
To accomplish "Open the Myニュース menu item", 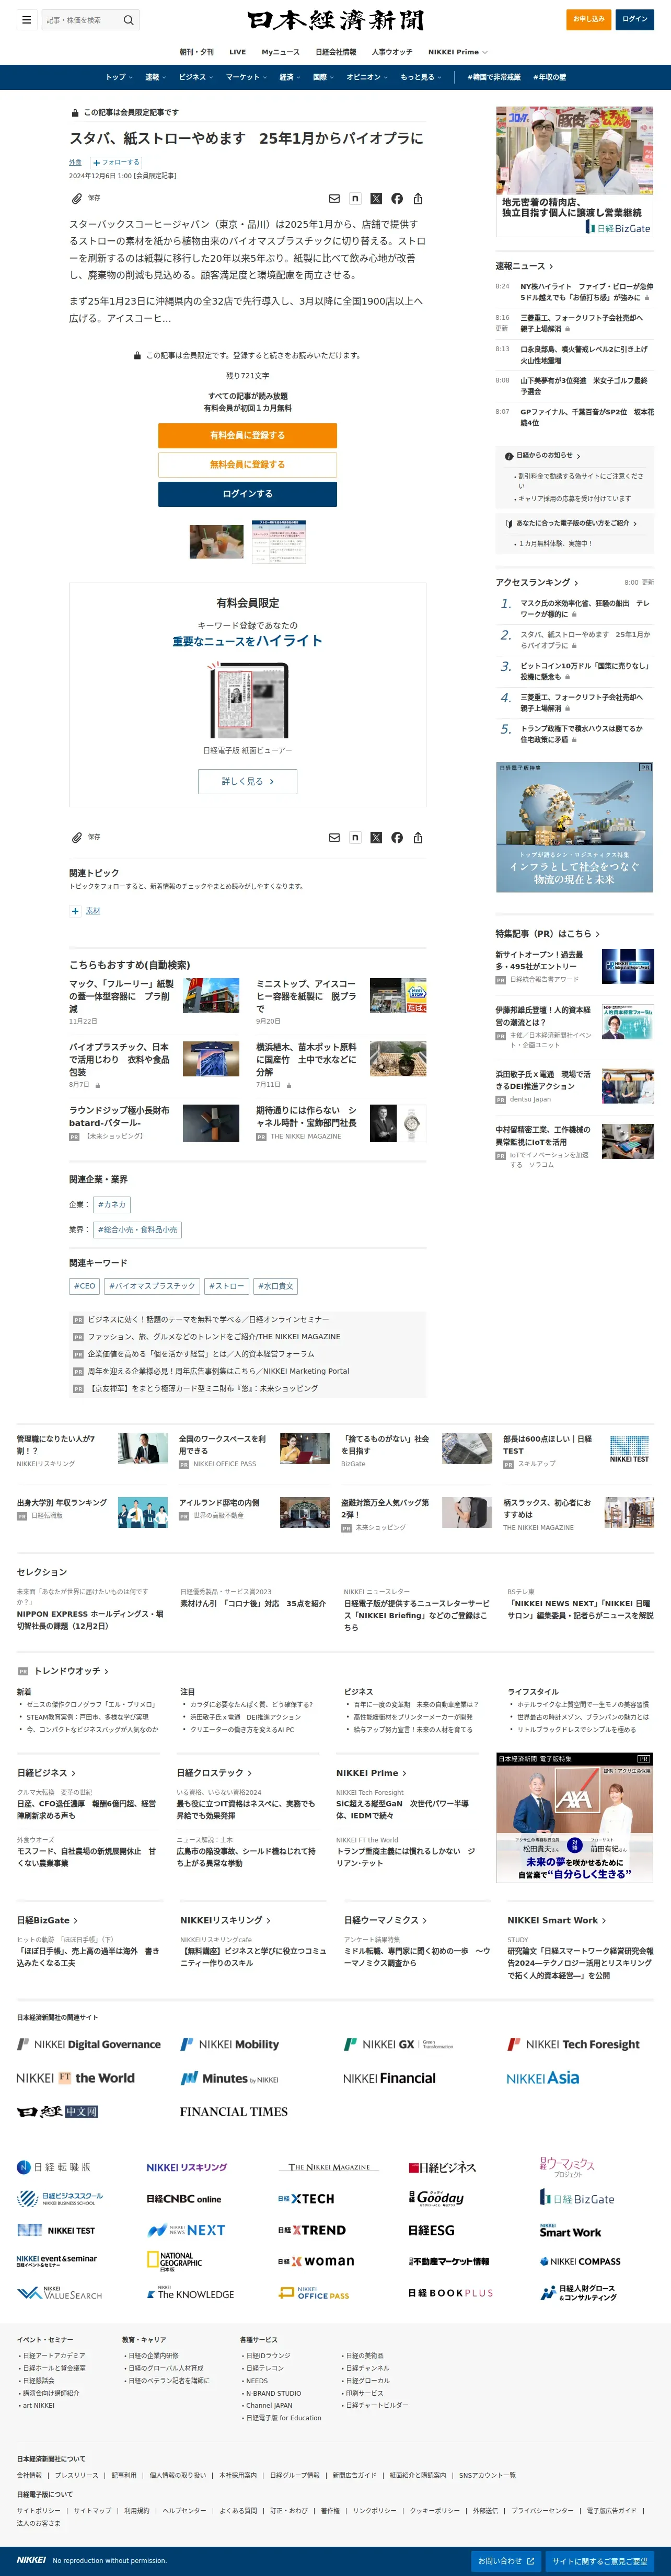I will tap(281, 52).
